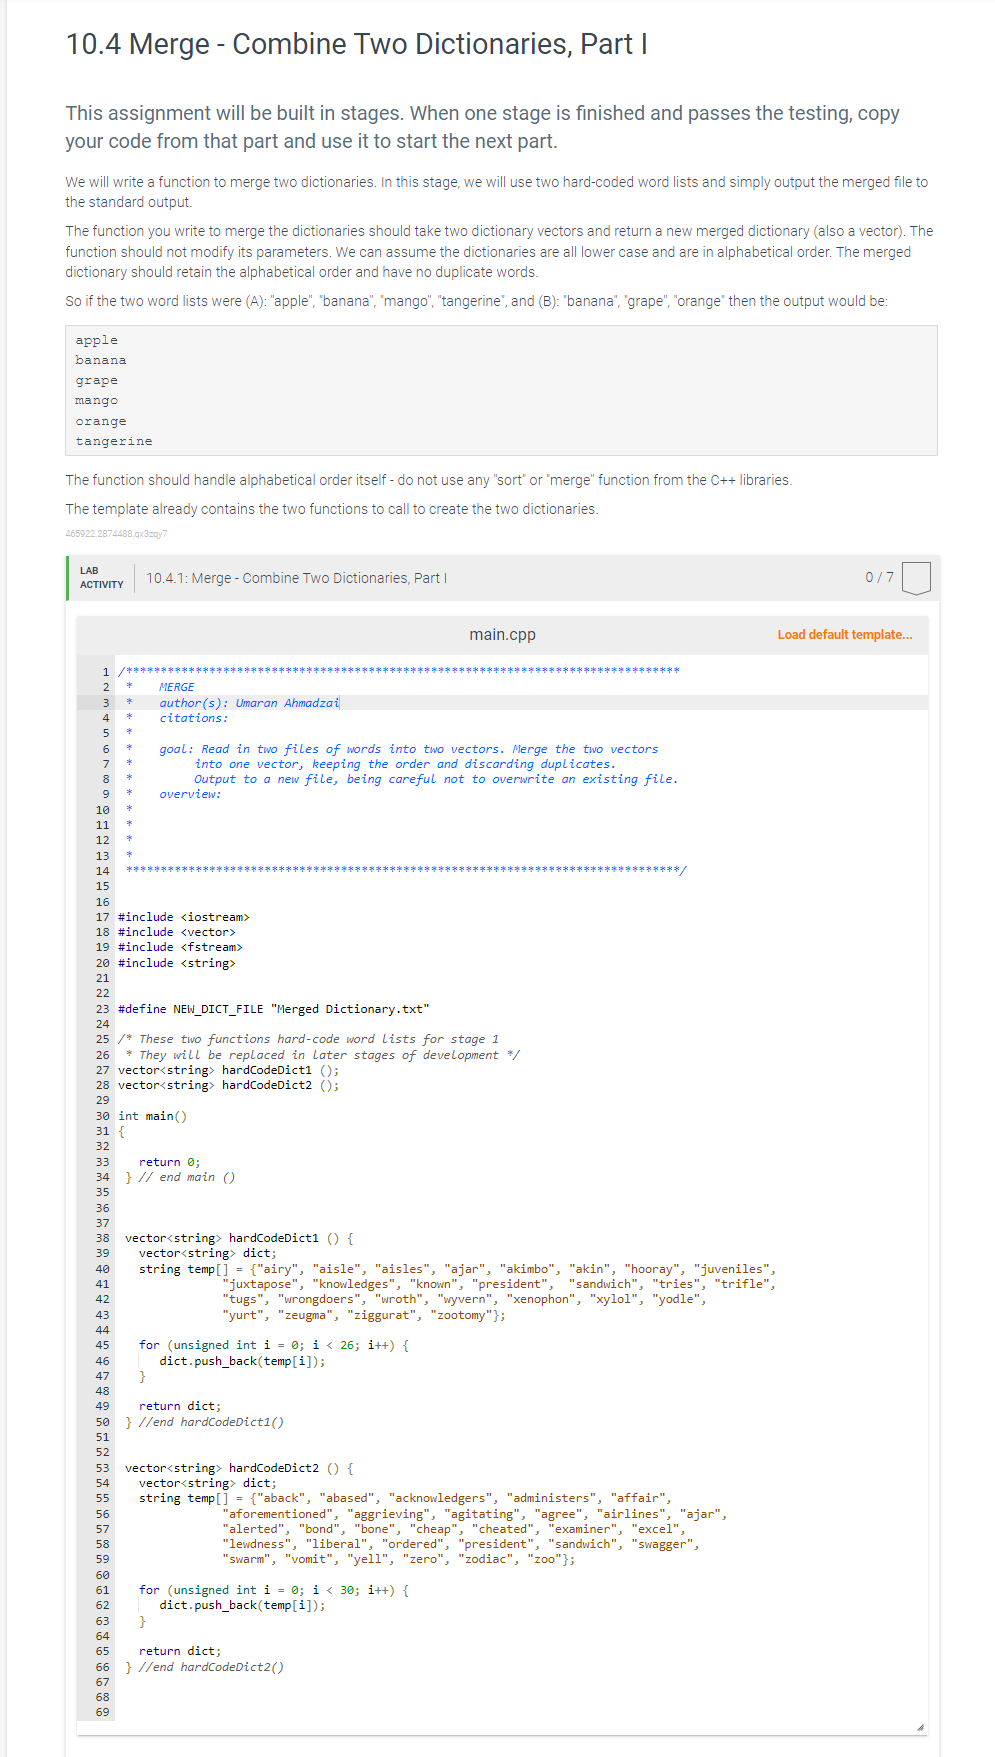Click the 'overview:' comment line
The image size is (995, 1757).
click(191, 794)
